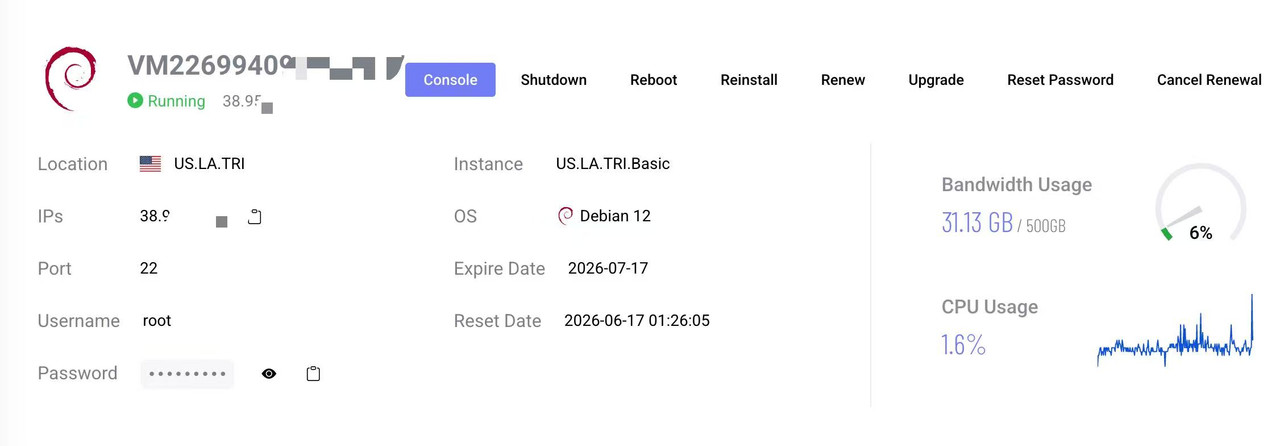Image resolution: width=1280 pixels, height=446 pixels.
Task: Click the CPU usage line chart
Action: click(1175, 331)
